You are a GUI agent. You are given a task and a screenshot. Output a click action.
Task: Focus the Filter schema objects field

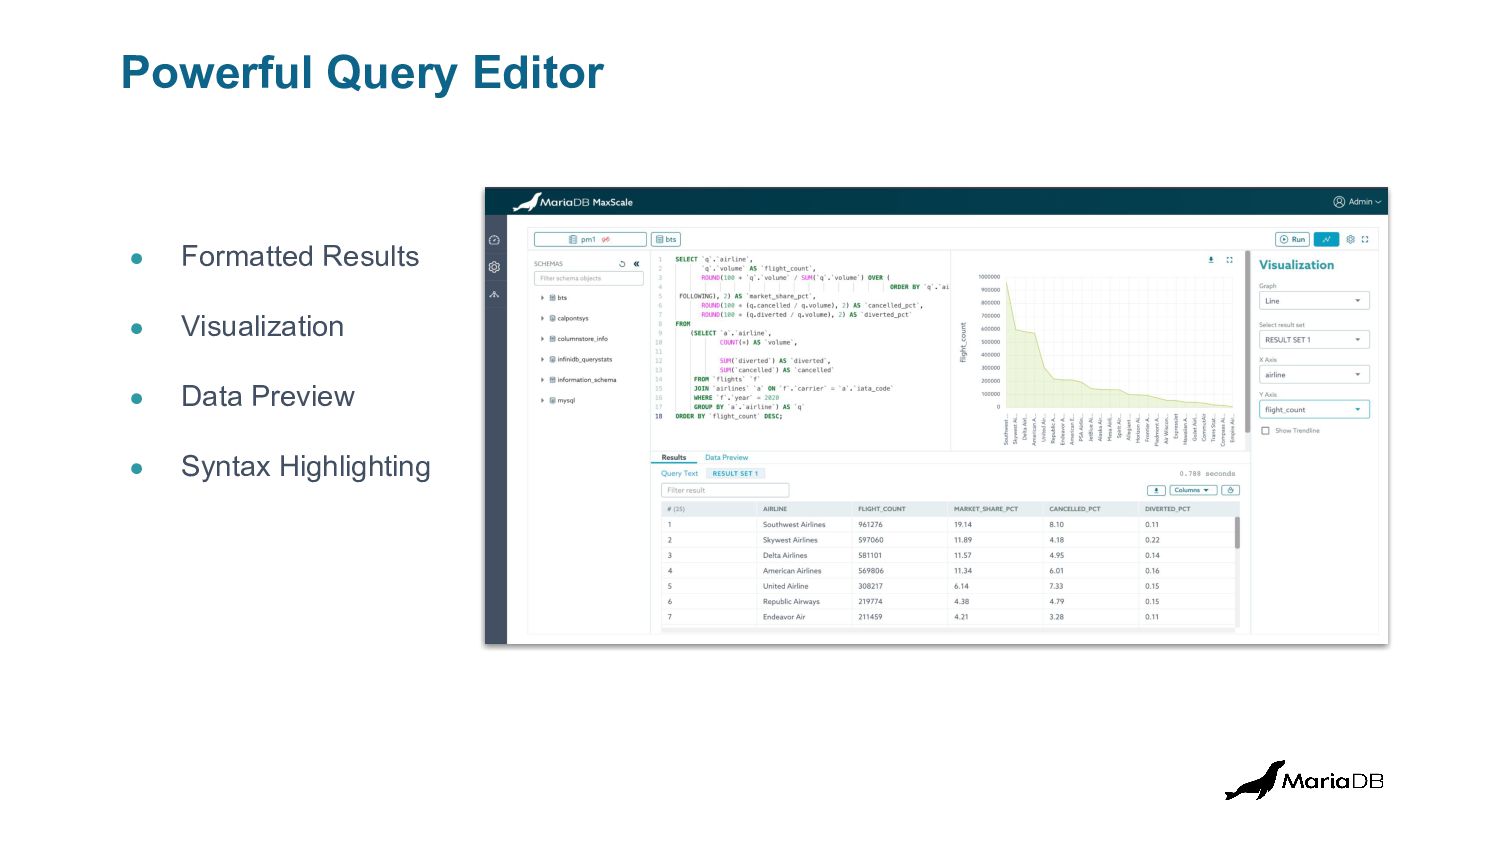coord(588,278)
